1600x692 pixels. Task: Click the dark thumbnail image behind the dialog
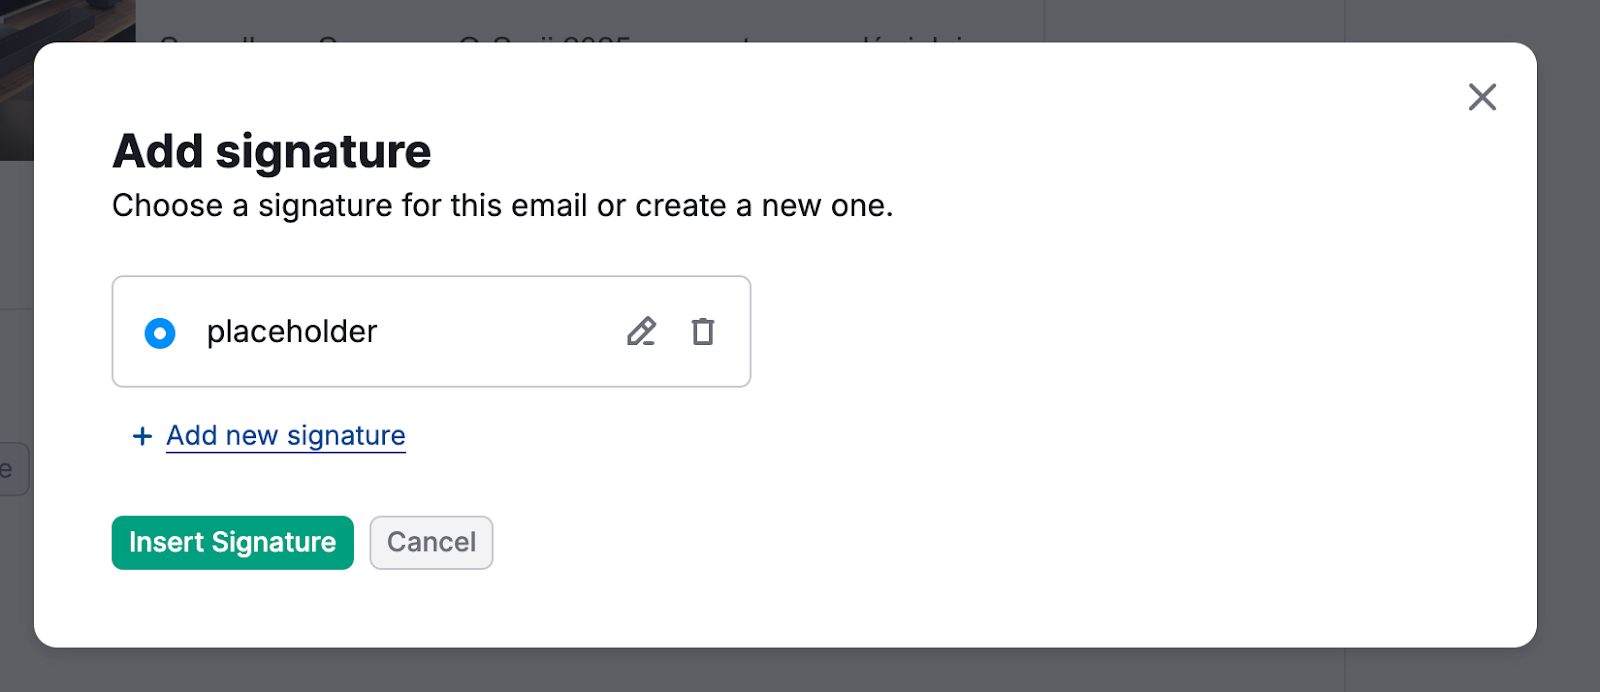coord(60,20)
